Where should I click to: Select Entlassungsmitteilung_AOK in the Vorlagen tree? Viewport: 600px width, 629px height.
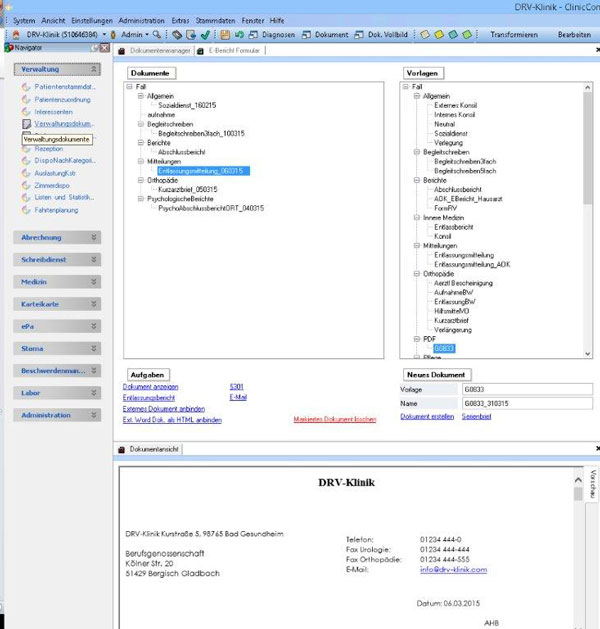(x=472, y=264)
